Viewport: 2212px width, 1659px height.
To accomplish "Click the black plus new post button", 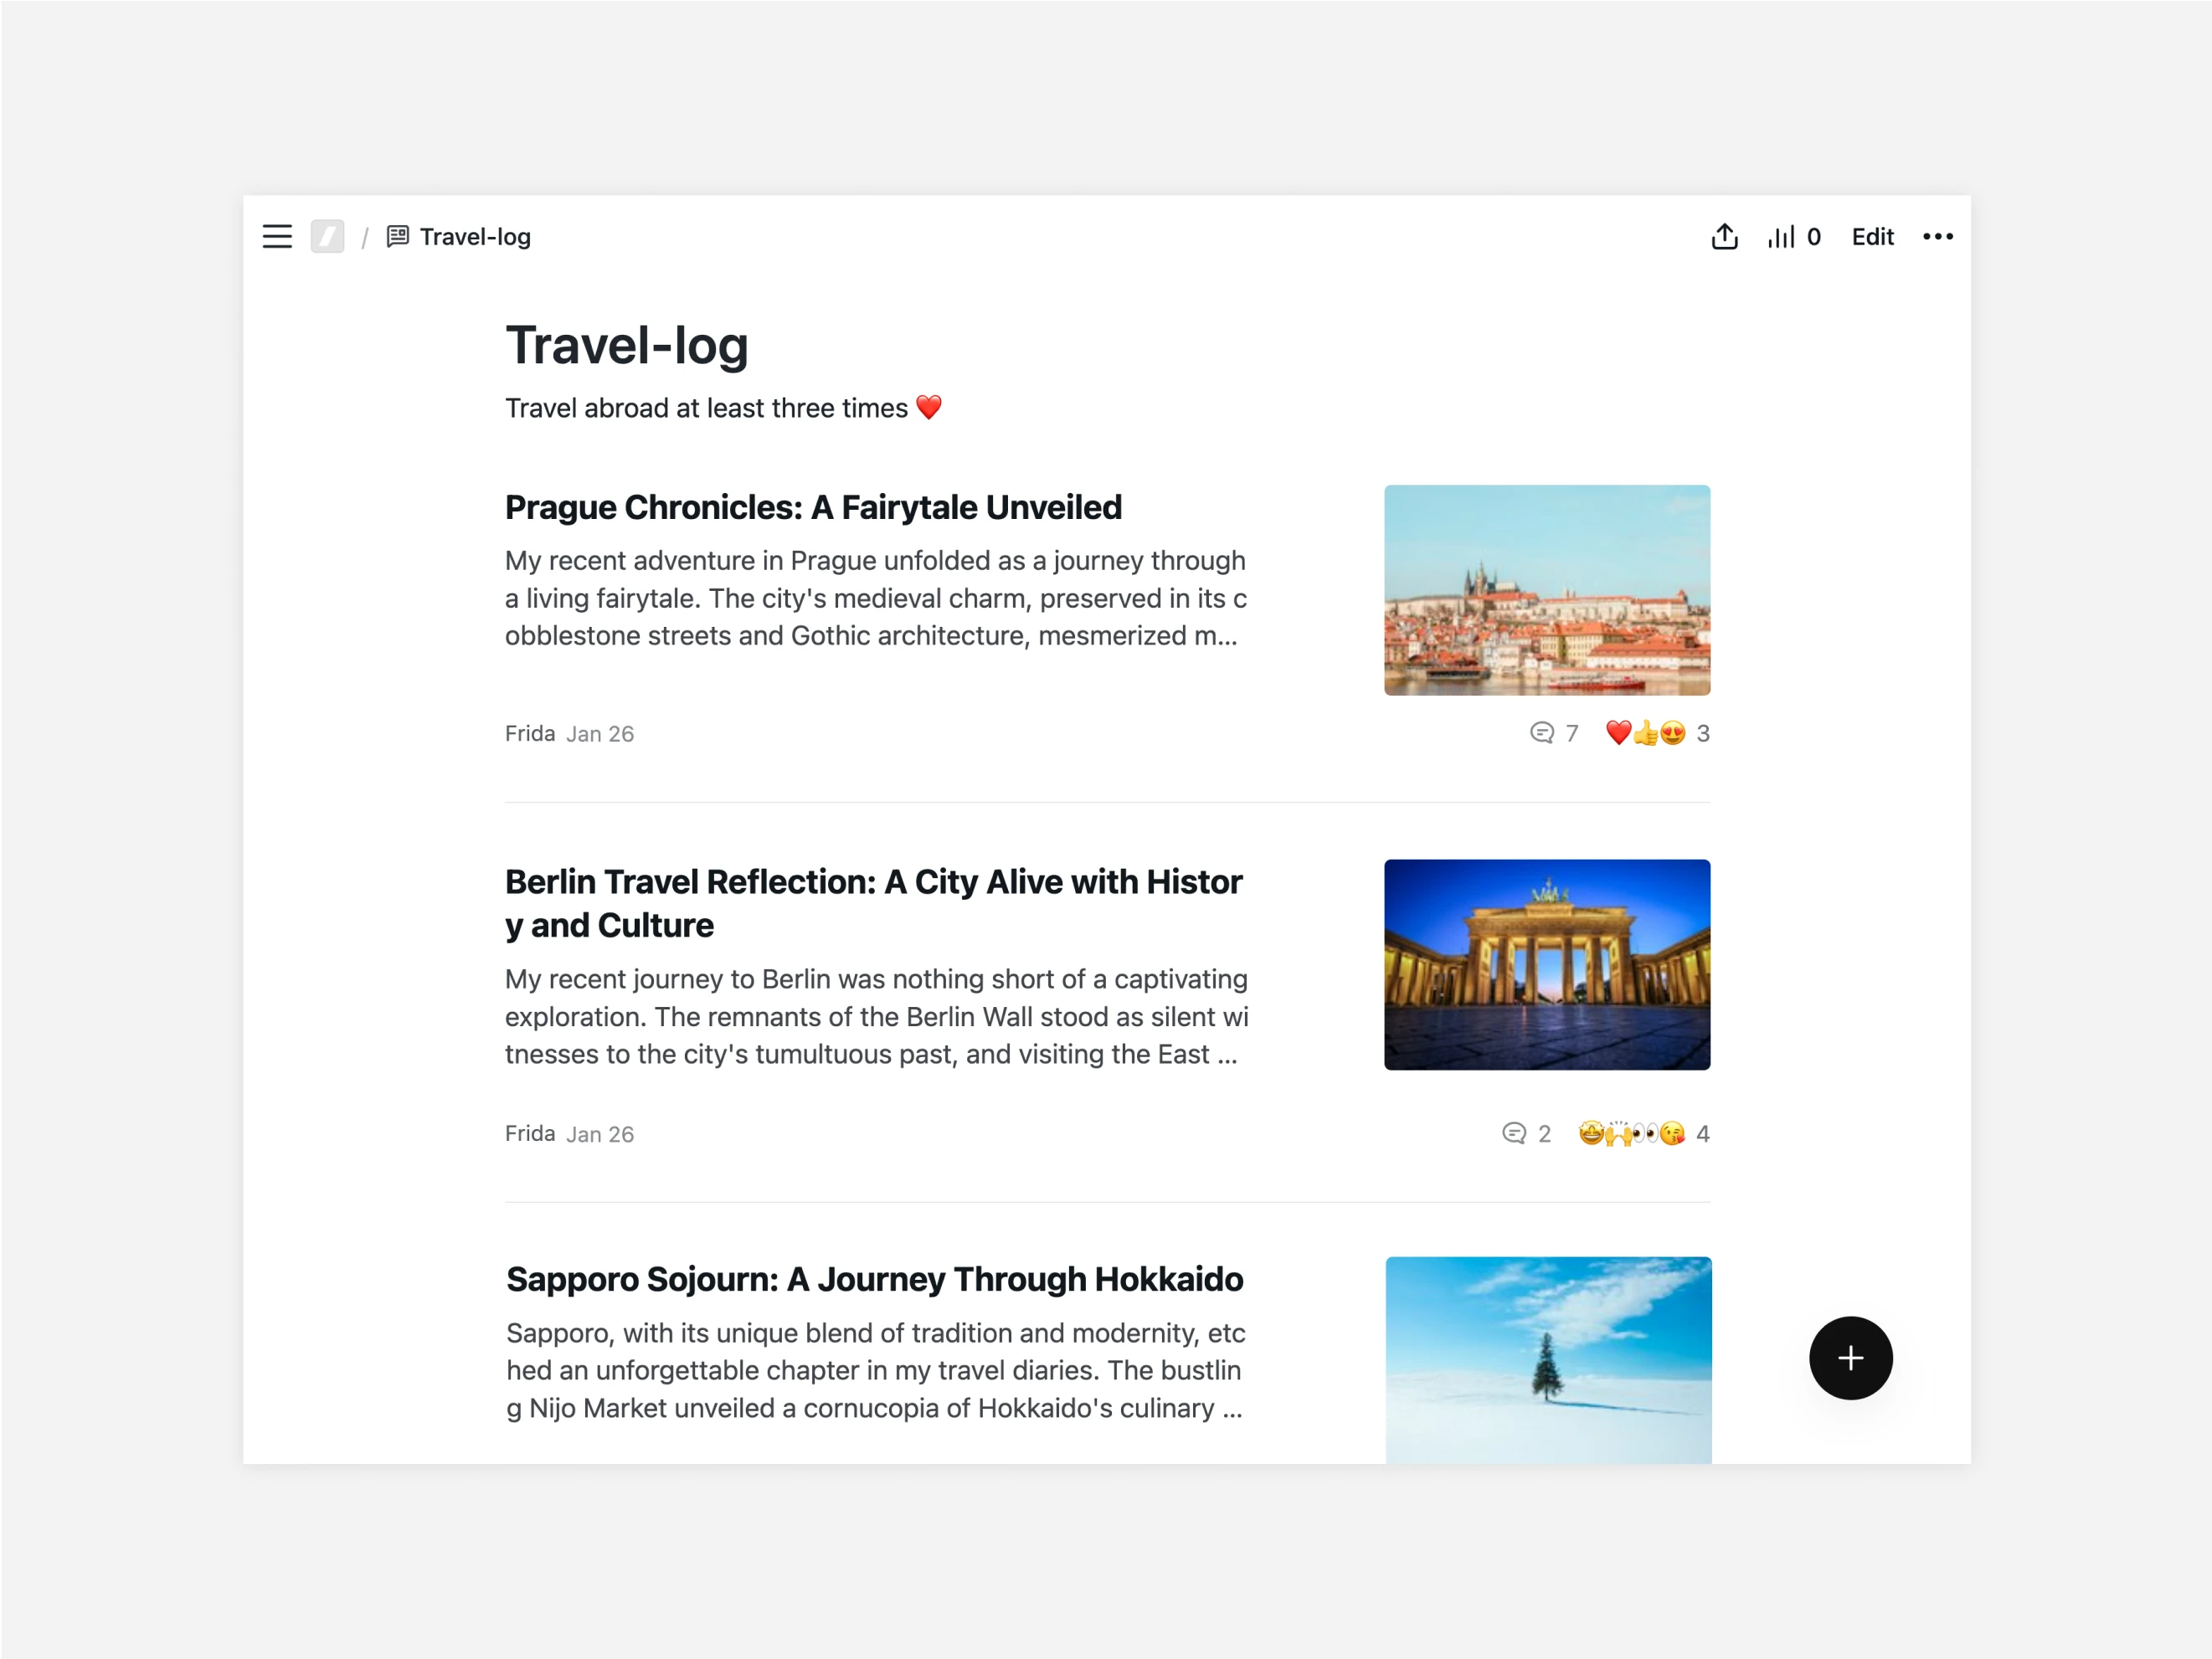I will click(1850, 1358).
